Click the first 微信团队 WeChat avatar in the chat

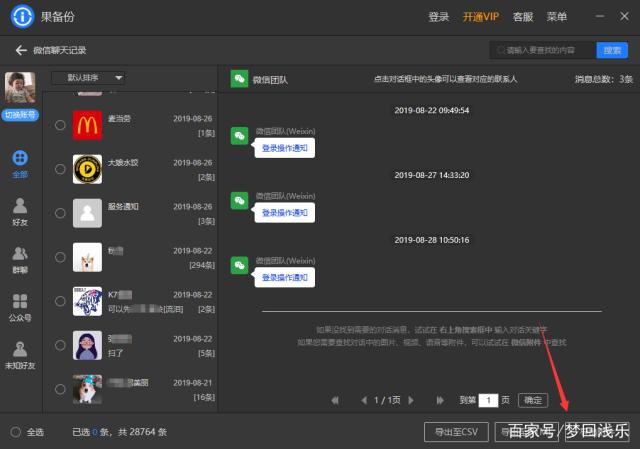tap(240, 135)
